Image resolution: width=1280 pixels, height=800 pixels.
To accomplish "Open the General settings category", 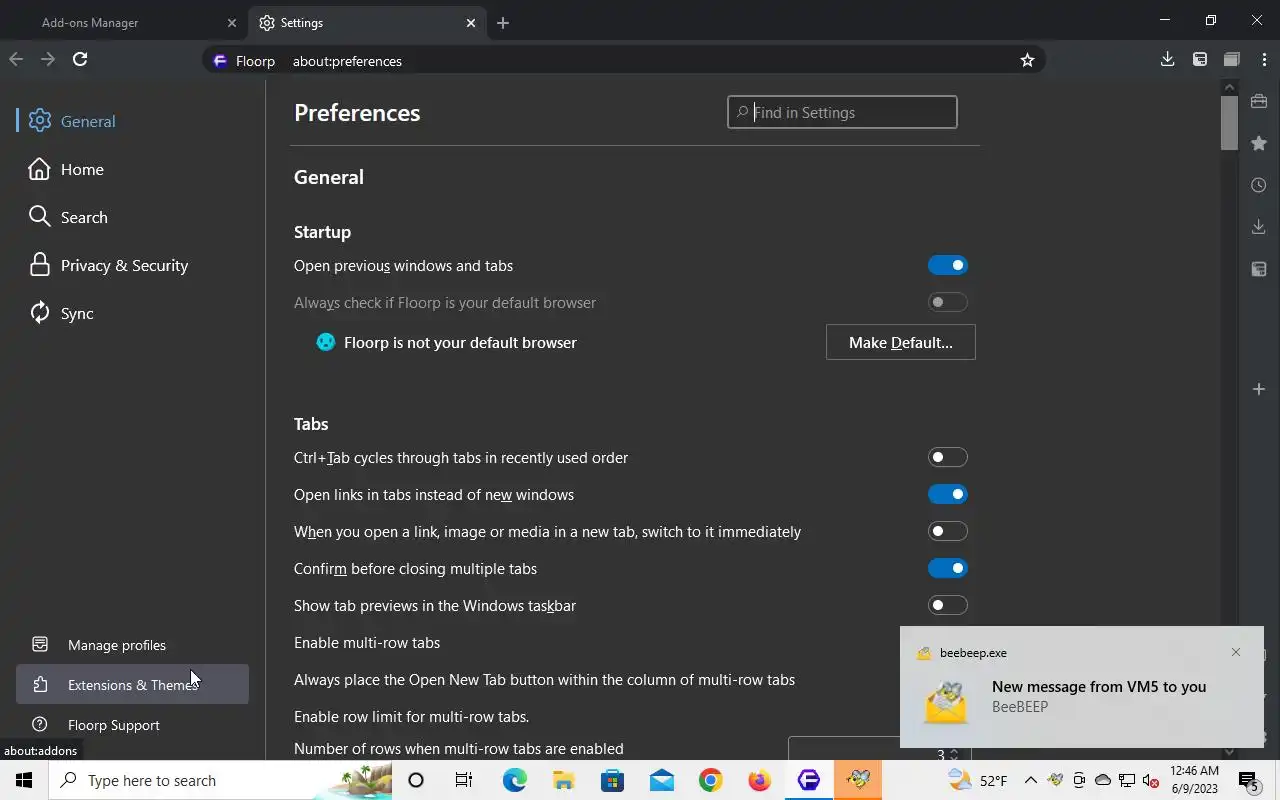I will point(132,121).
